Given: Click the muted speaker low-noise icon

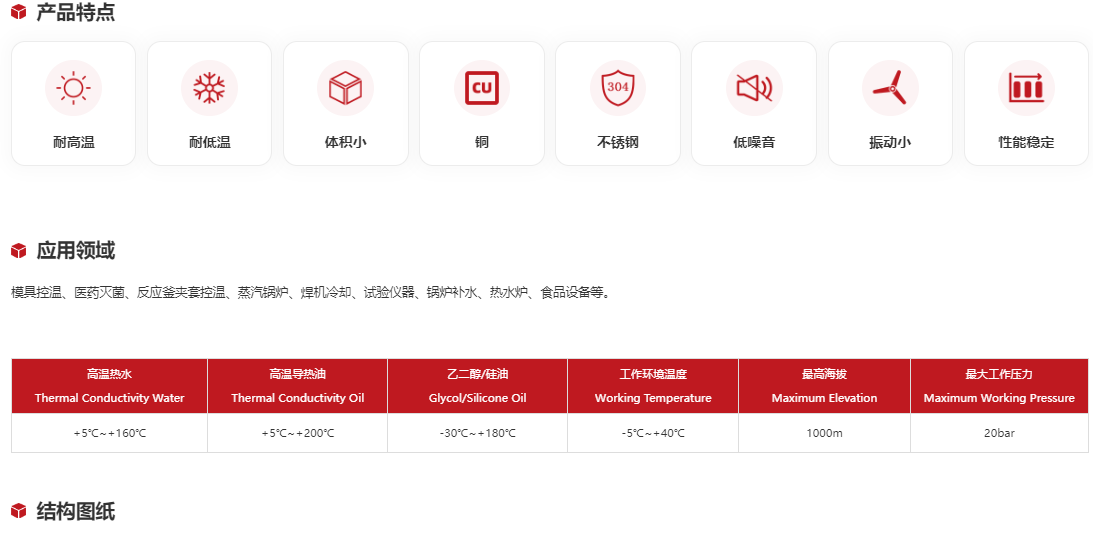Looking at the screenshot, I should pyautogui.click(x=753, y=88).
